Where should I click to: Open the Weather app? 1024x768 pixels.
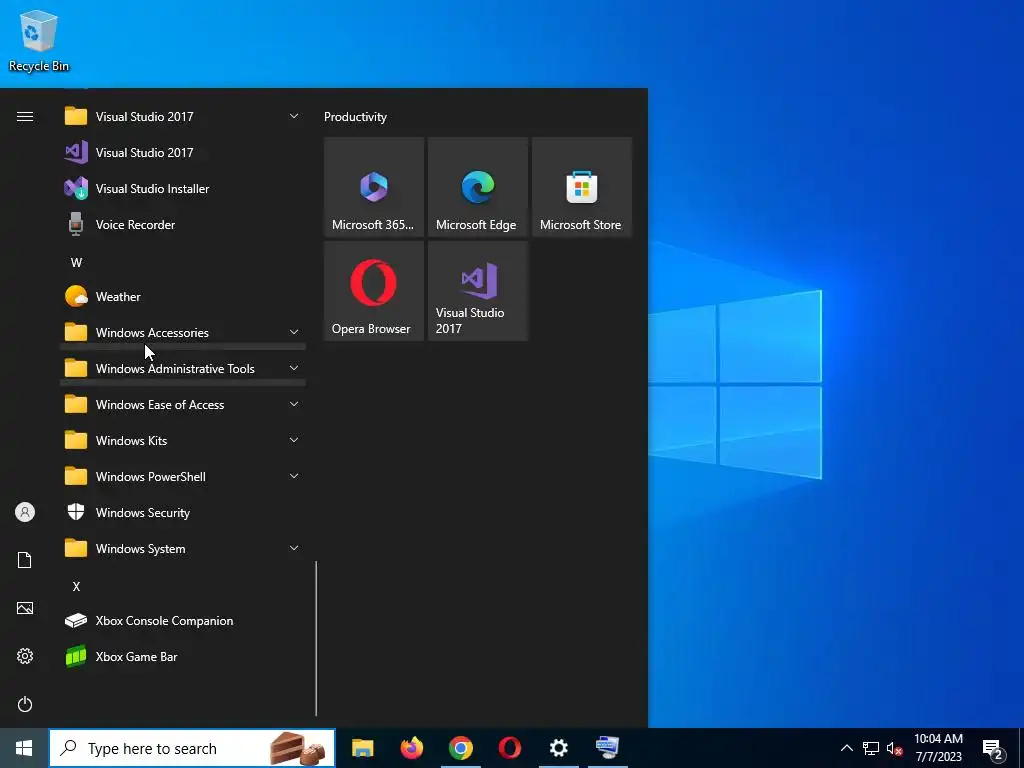(x=183, y=296)
